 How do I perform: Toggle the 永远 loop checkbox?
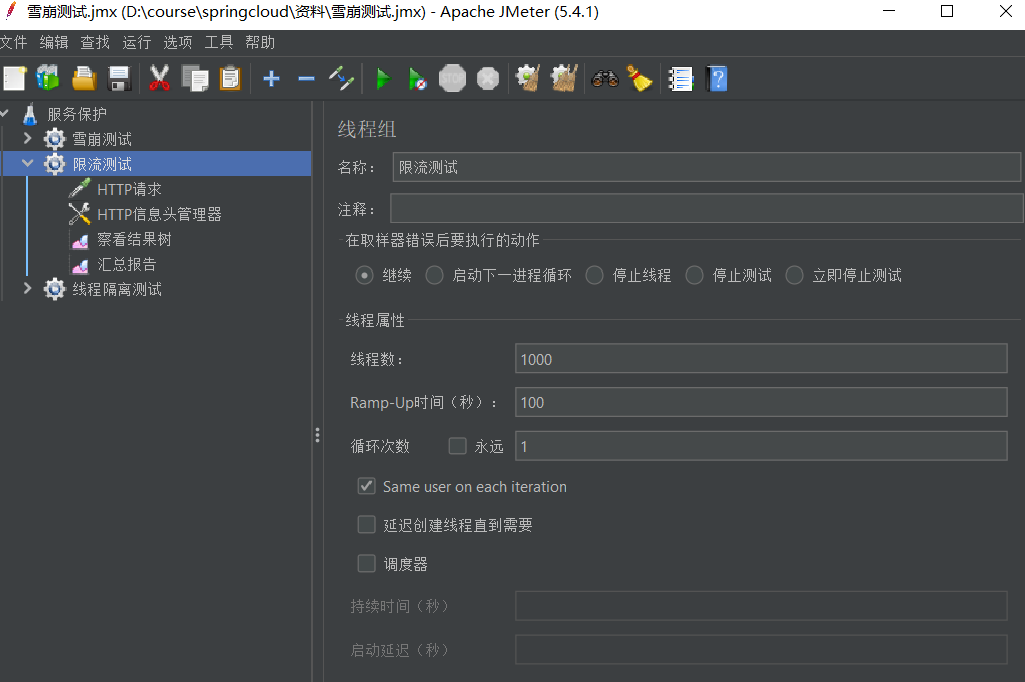(x=458, y=446)
